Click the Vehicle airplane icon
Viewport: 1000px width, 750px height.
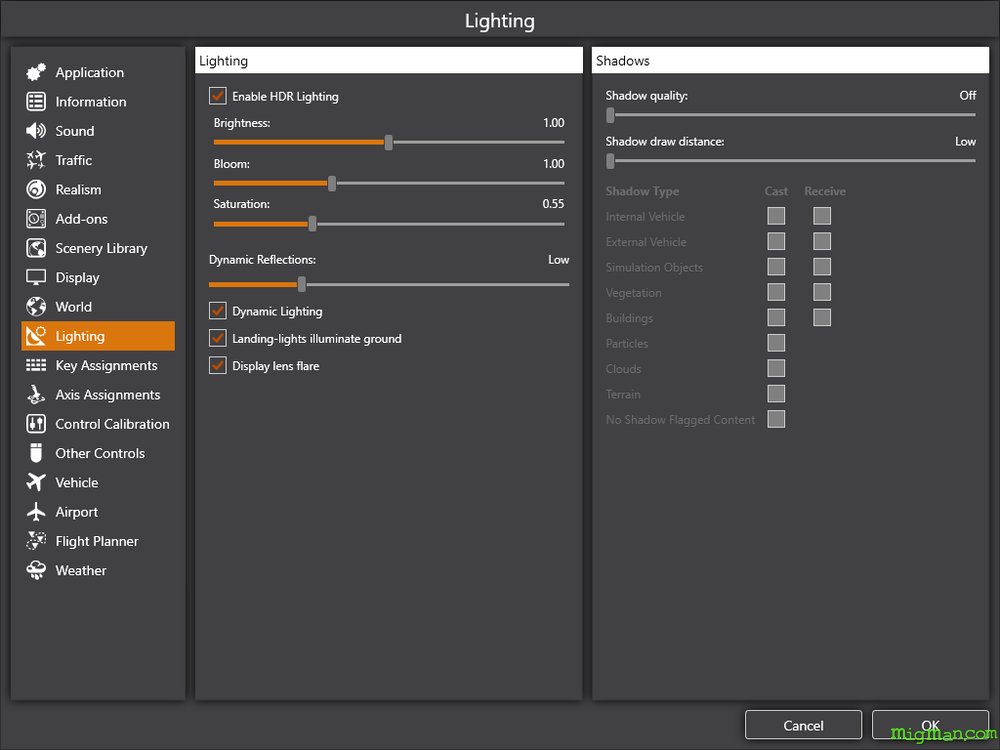tap(36, 483)
